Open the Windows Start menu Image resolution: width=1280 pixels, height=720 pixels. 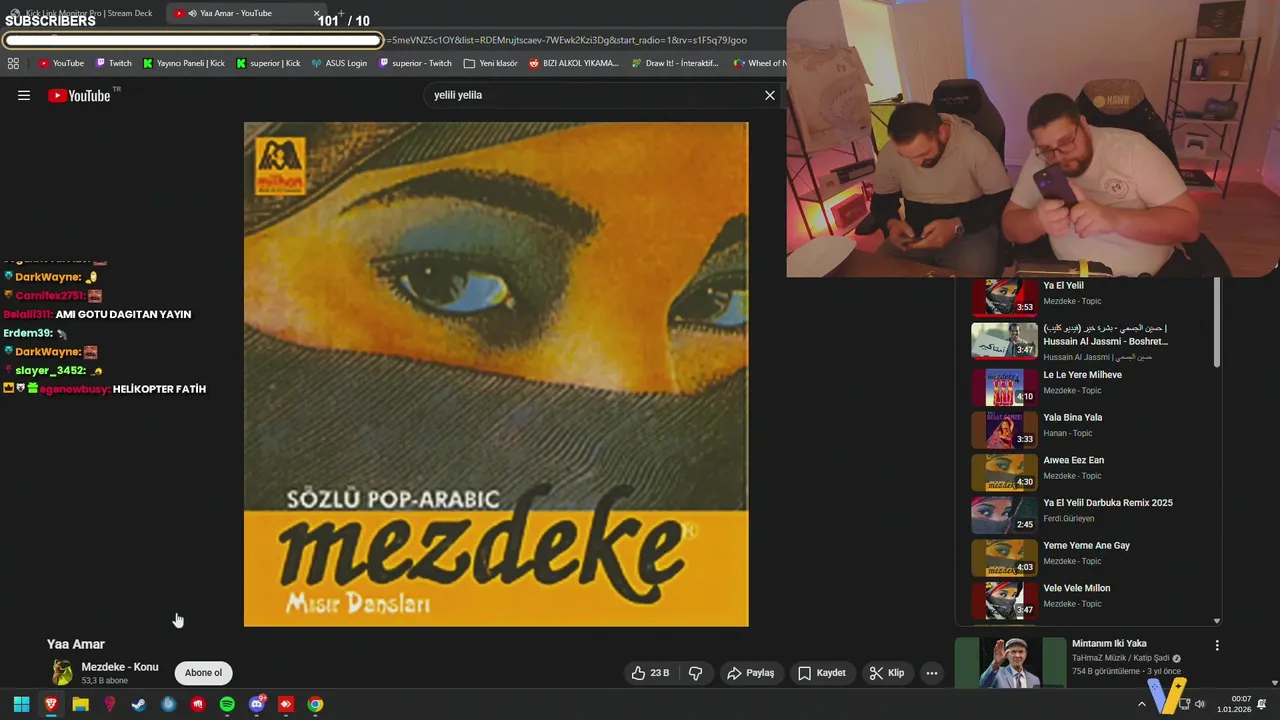pyautogui.click(x=21, y=704)
